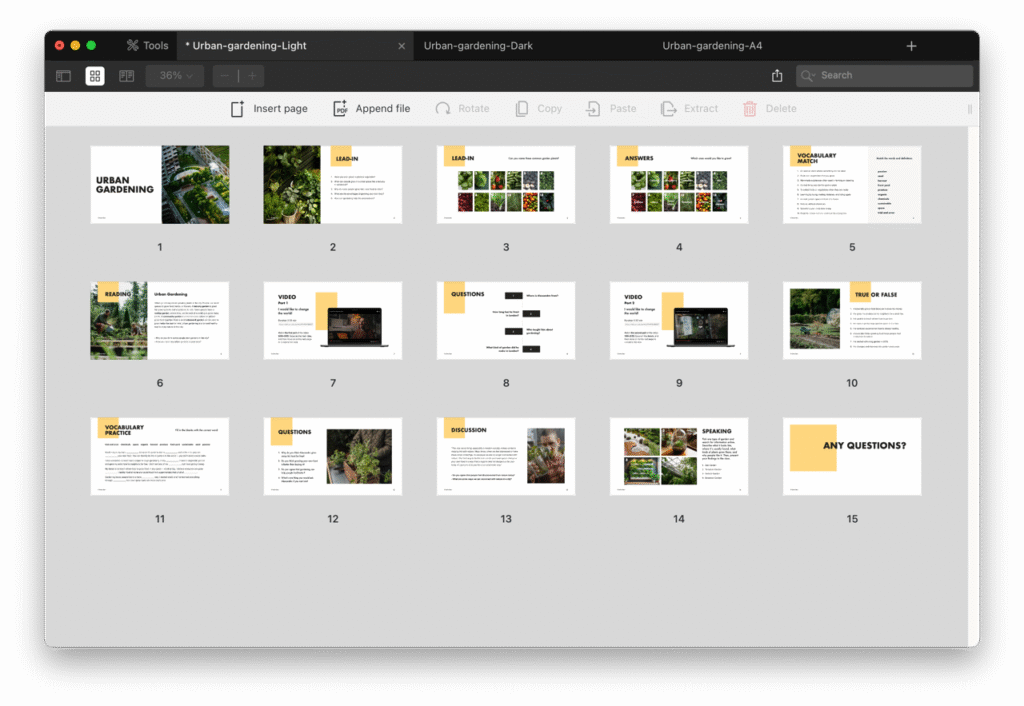The height and width of the screenshot is (706, 1024).
Task: Open search options via magnifier chevron
Action: click(809, 76)
